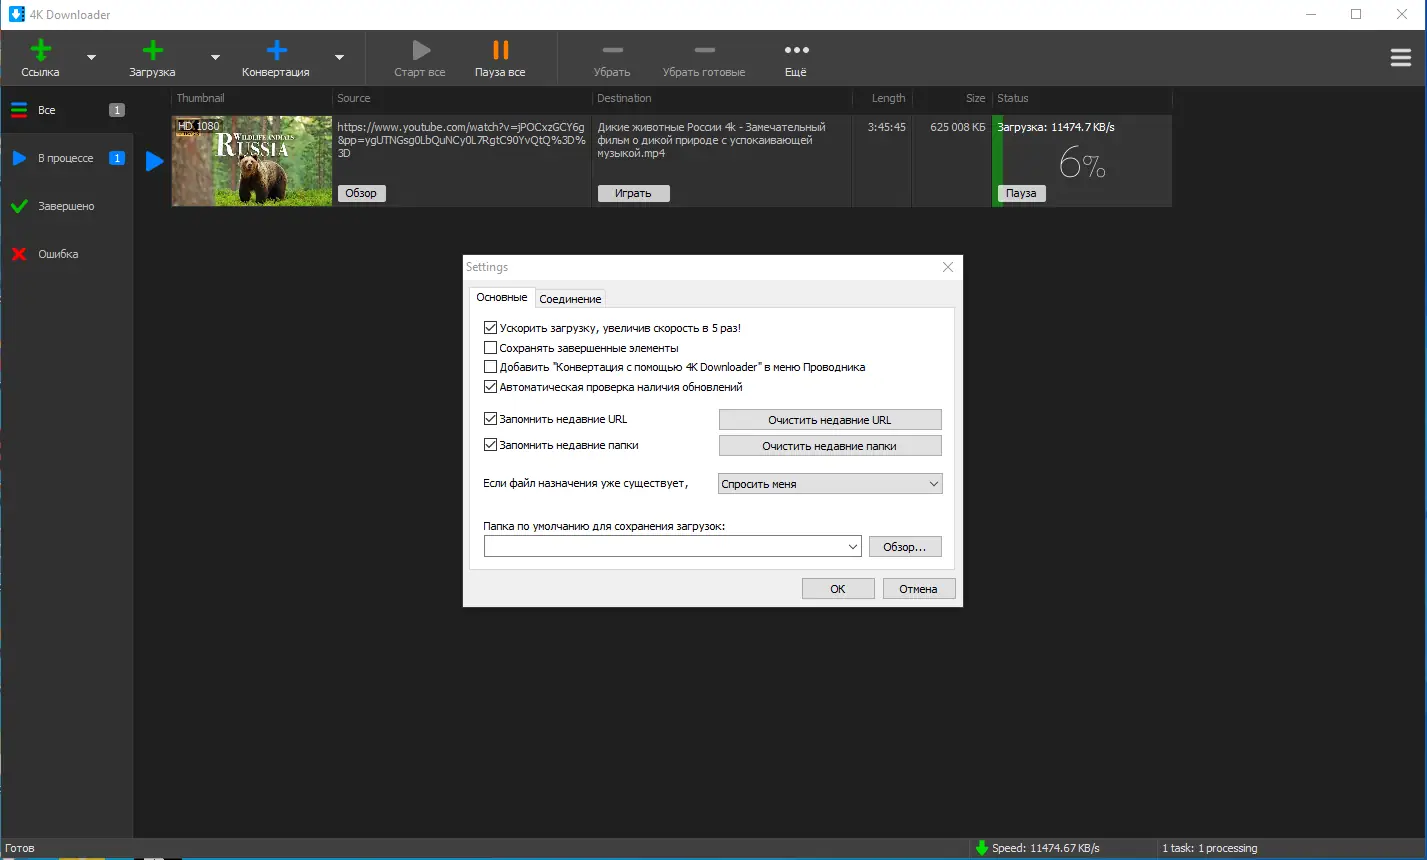
Task: Click 1 task: 1 processing in status bar
Action: (1210, 848)
